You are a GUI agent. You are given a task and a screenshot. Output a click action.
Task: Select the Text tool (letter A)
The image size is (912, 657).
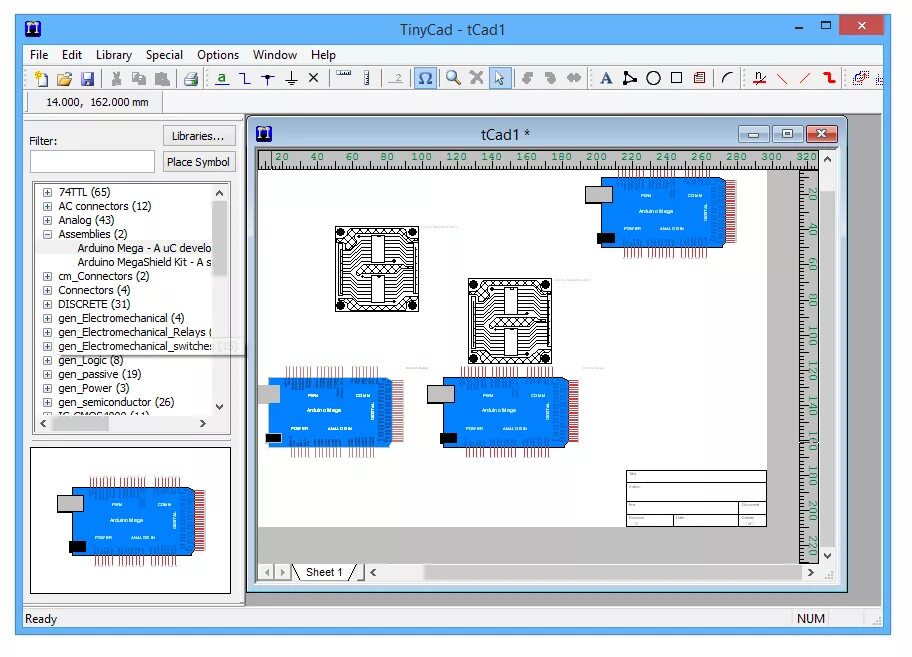(606, 78)
